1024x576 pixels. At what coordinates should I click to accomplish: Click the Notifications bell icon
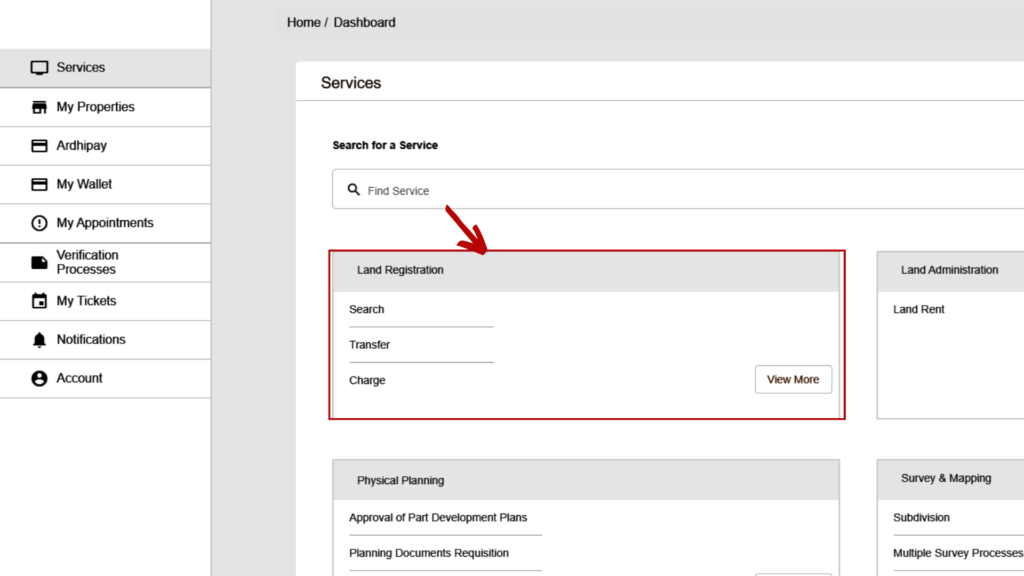point(39,340)
